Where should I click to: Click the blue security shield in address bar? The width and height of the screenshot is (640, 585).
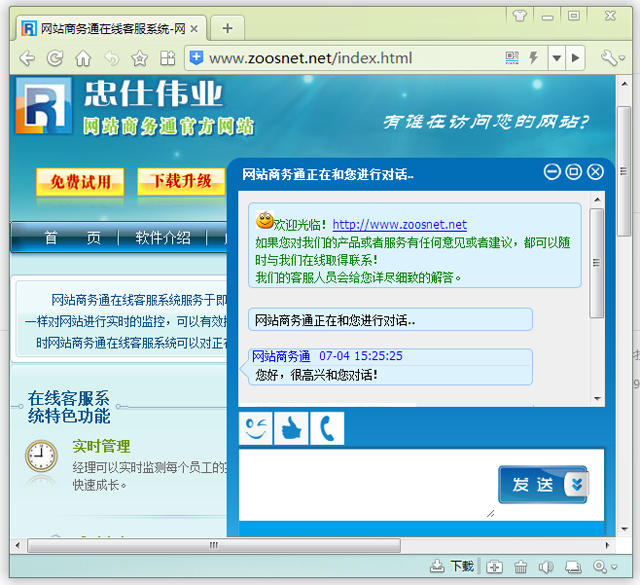tap(196, 58)
